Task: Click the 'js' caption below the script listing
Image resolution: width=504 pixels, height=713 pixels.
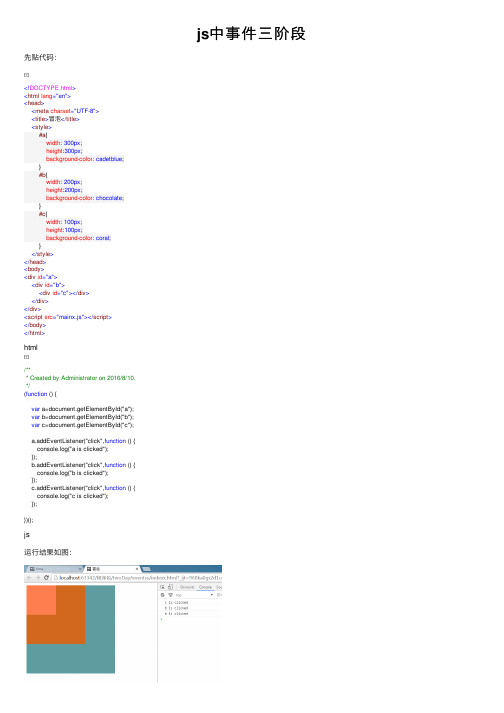Action: pos(26,535)
